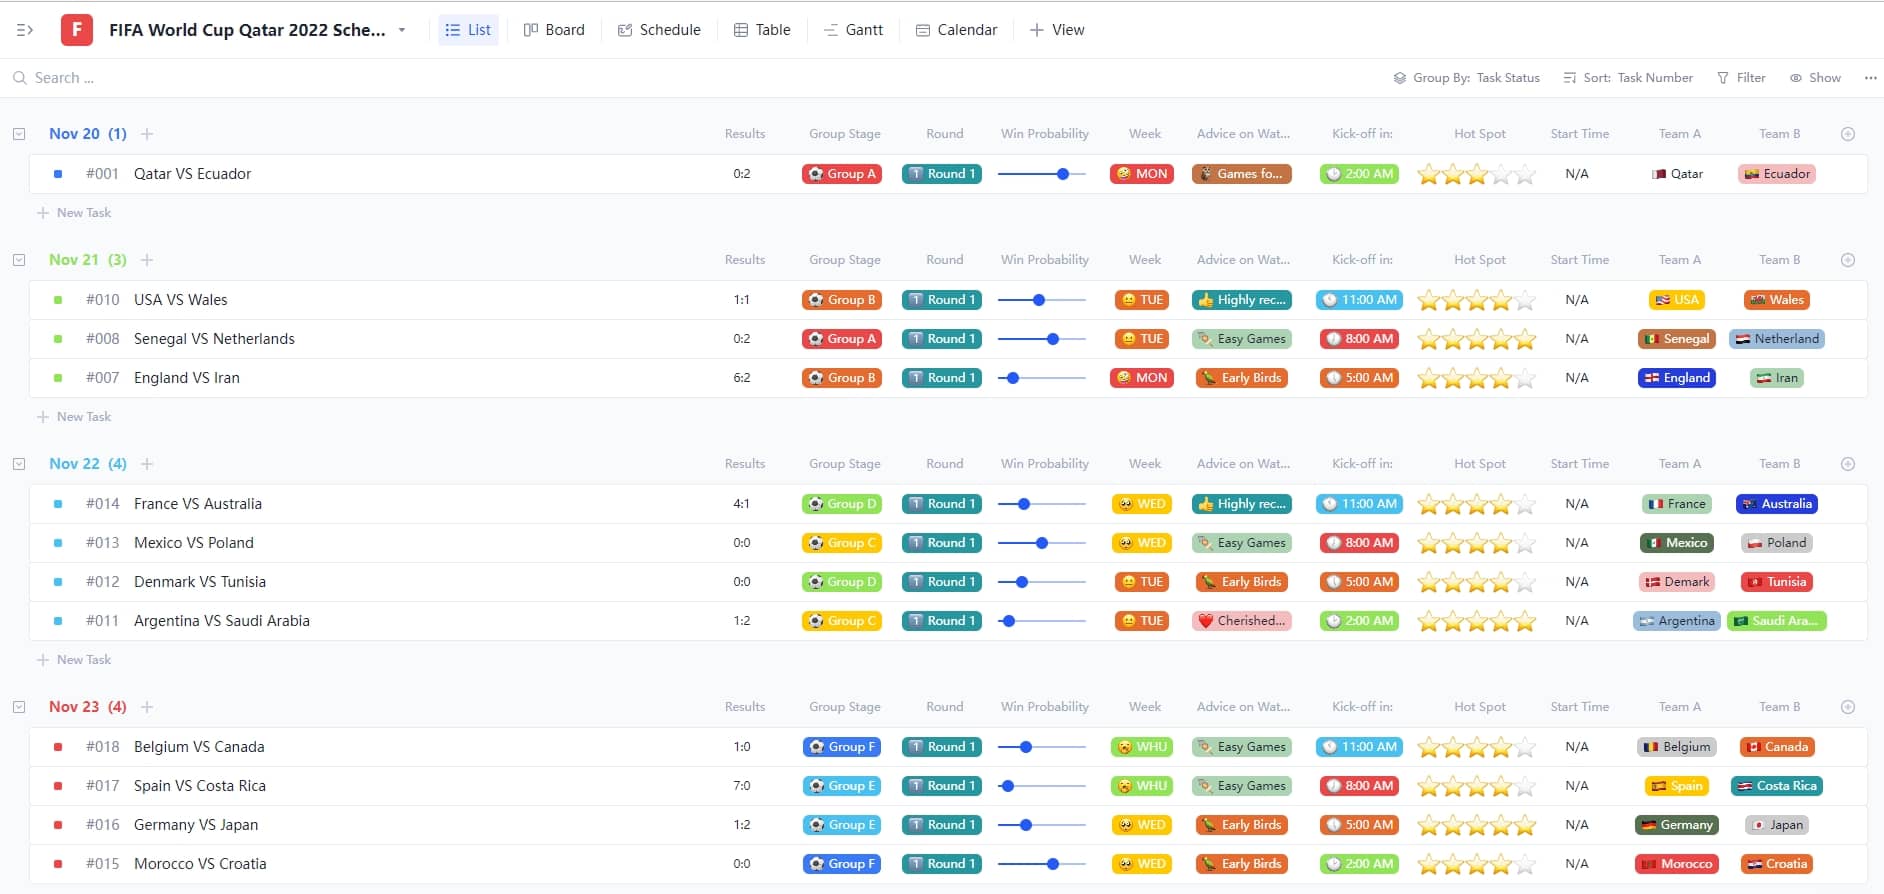Image resolution: width=1884 pixels, height=894 pixels.
Task: Click the red F project icon
Action: [77, 30]
